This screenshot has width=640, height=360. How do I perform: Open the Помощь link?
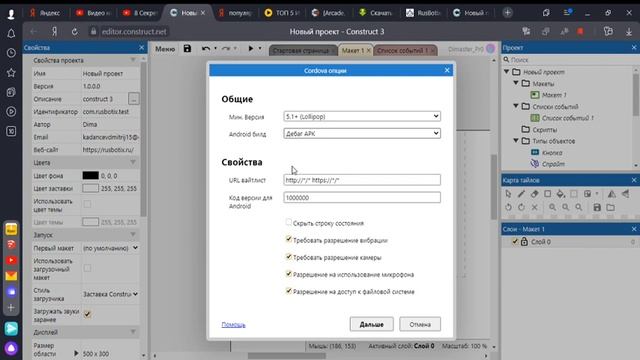pos(233,325)
